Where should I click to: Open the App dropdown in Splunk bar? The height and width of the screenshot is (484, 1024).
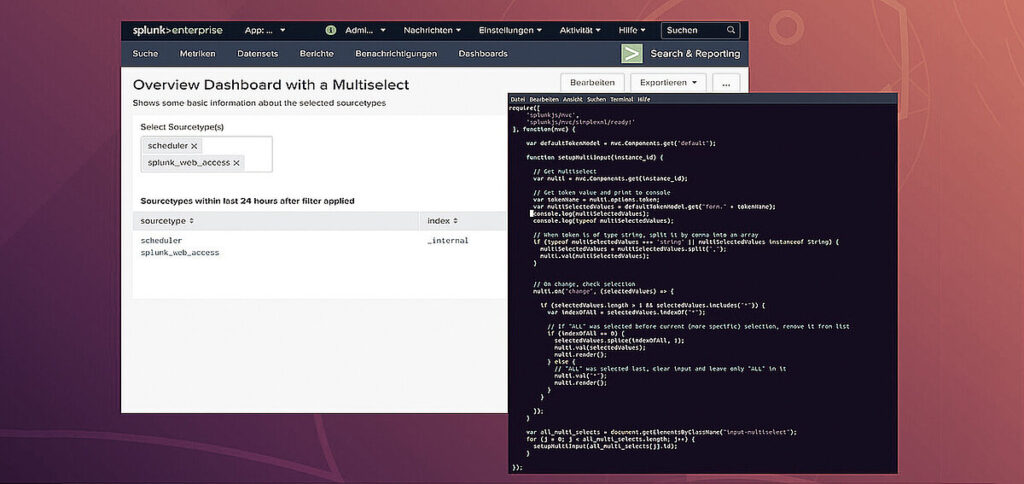(265, 30)
